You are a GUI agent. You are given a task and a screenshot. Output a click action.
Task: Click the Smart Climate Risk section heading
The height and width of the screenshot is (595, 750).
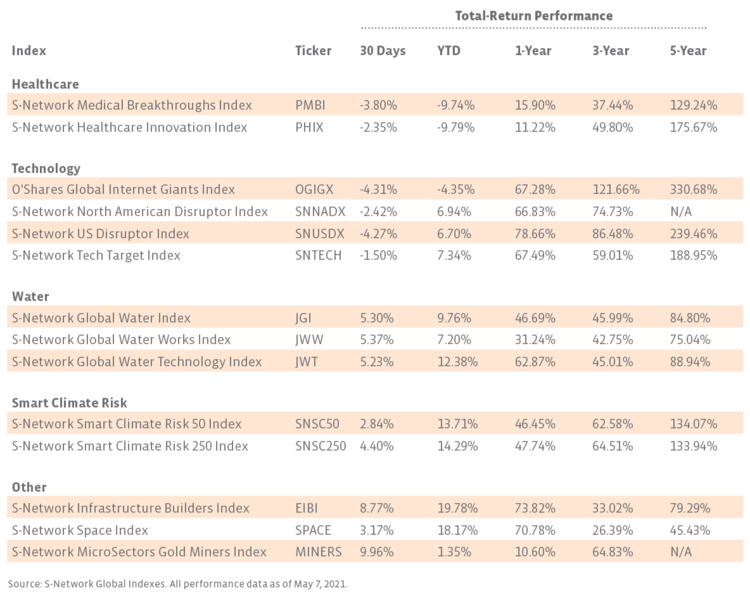click(70, 402)
